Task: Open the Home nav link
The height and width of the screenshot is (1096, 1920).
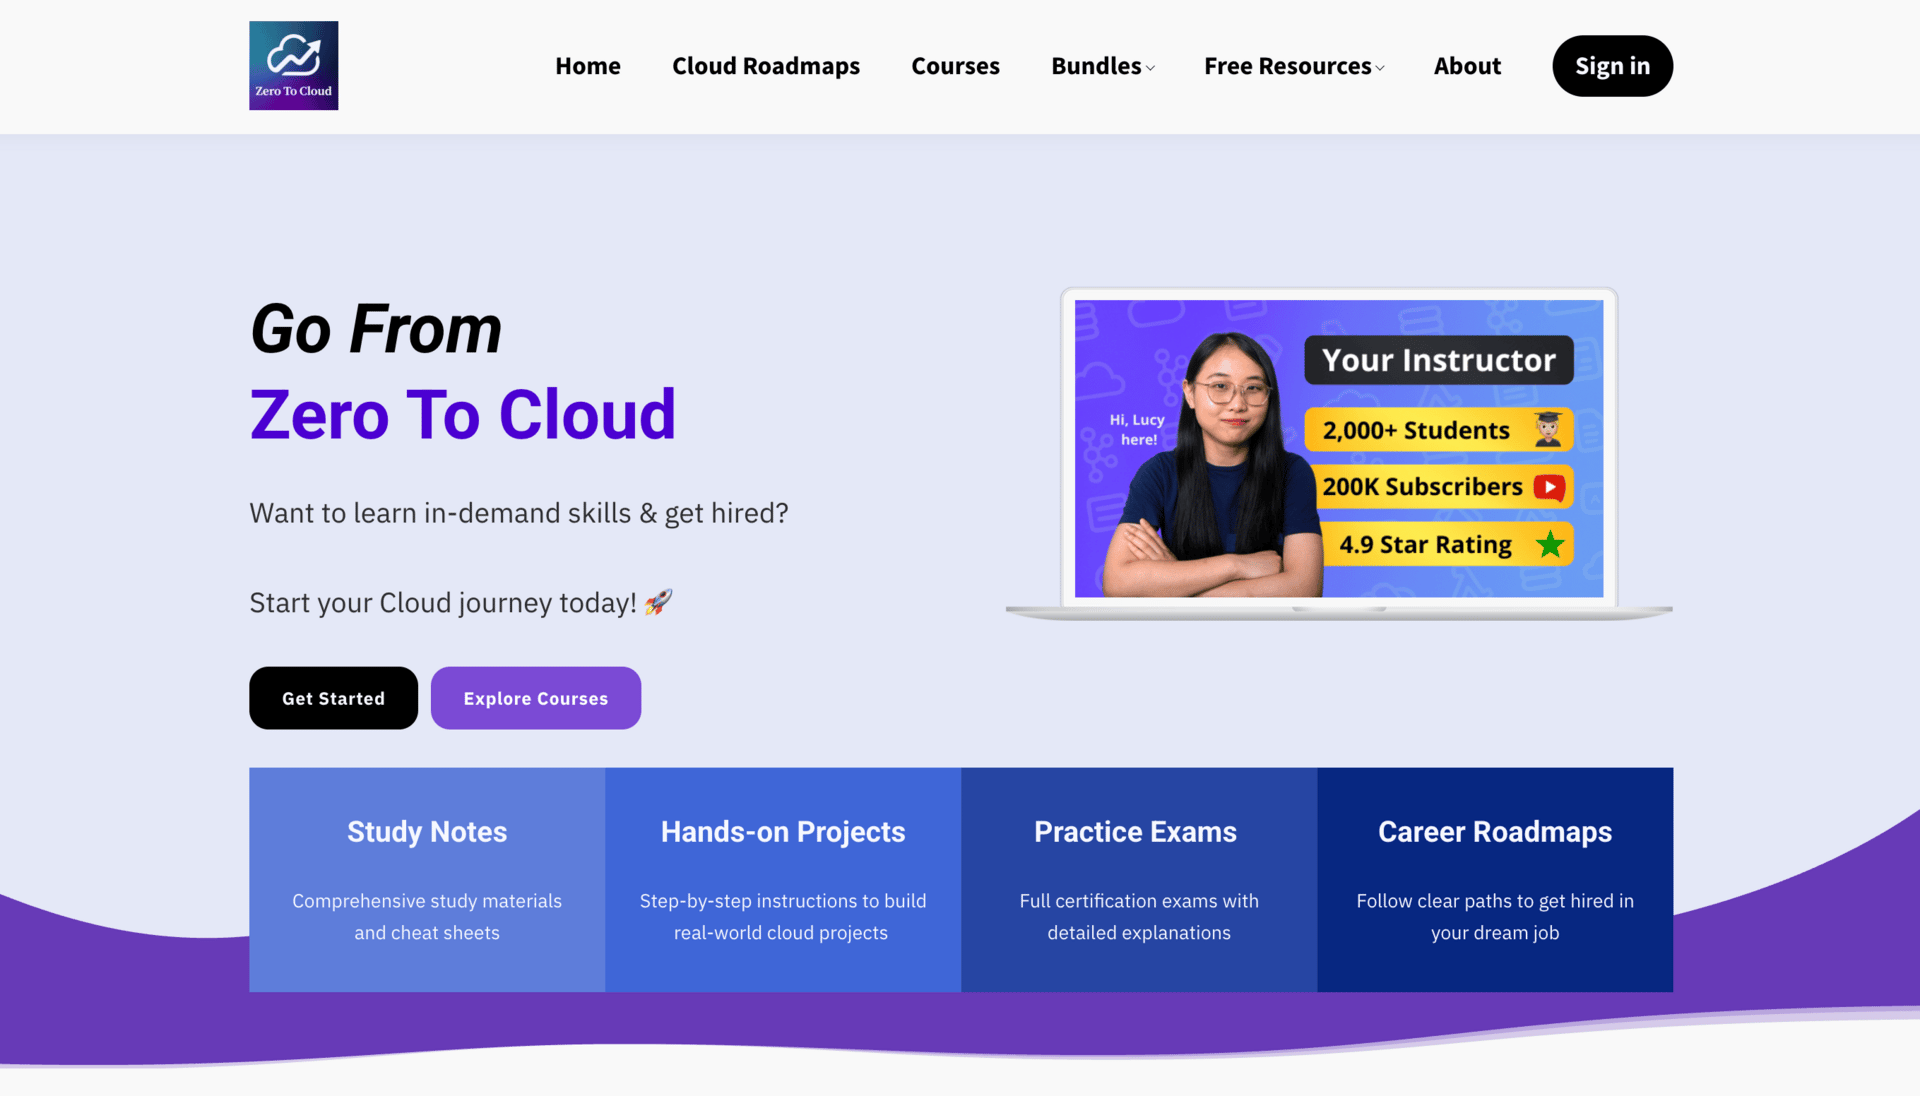Action: [x=588, y=66]
